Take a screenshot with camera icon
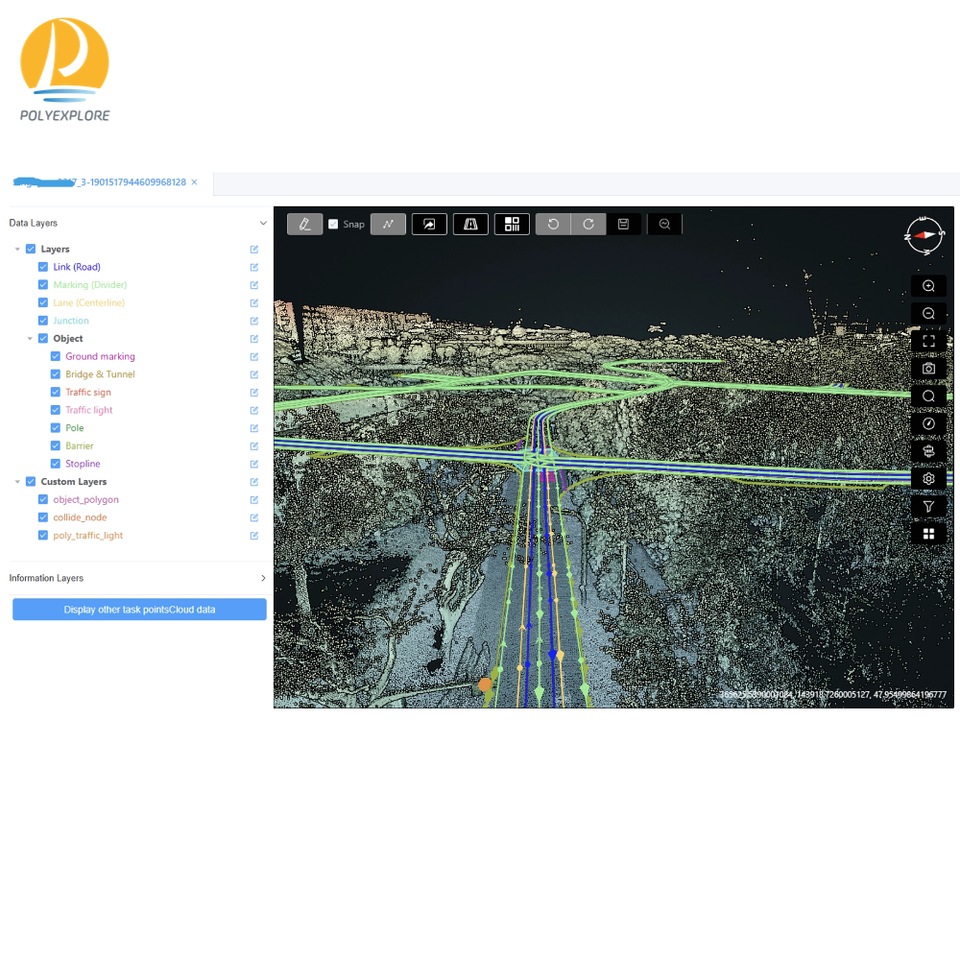The width and height of the screenshot is (960, 960). [928, 369]
